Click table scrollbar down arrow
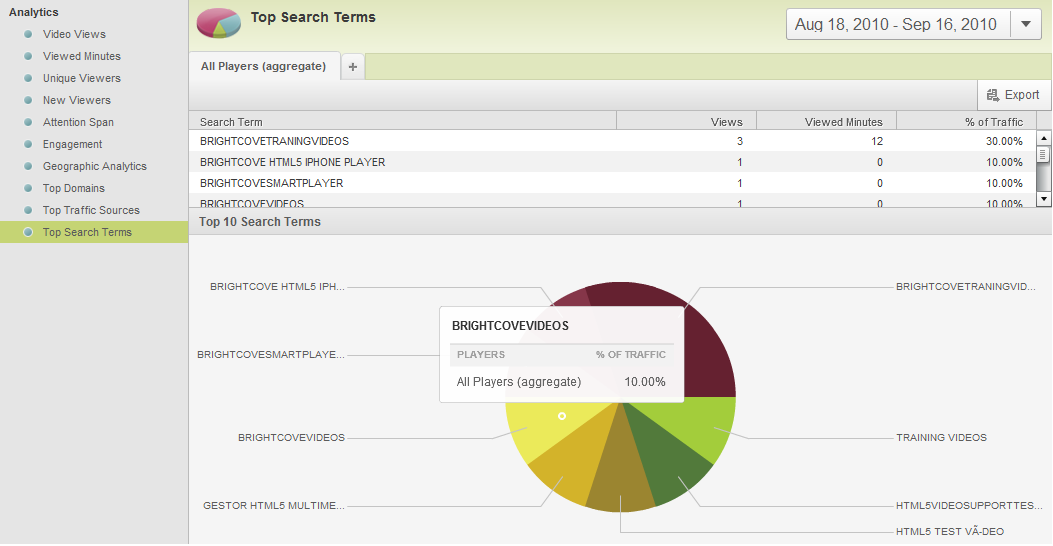The image size is (1053, 546). coord(1044,199)
